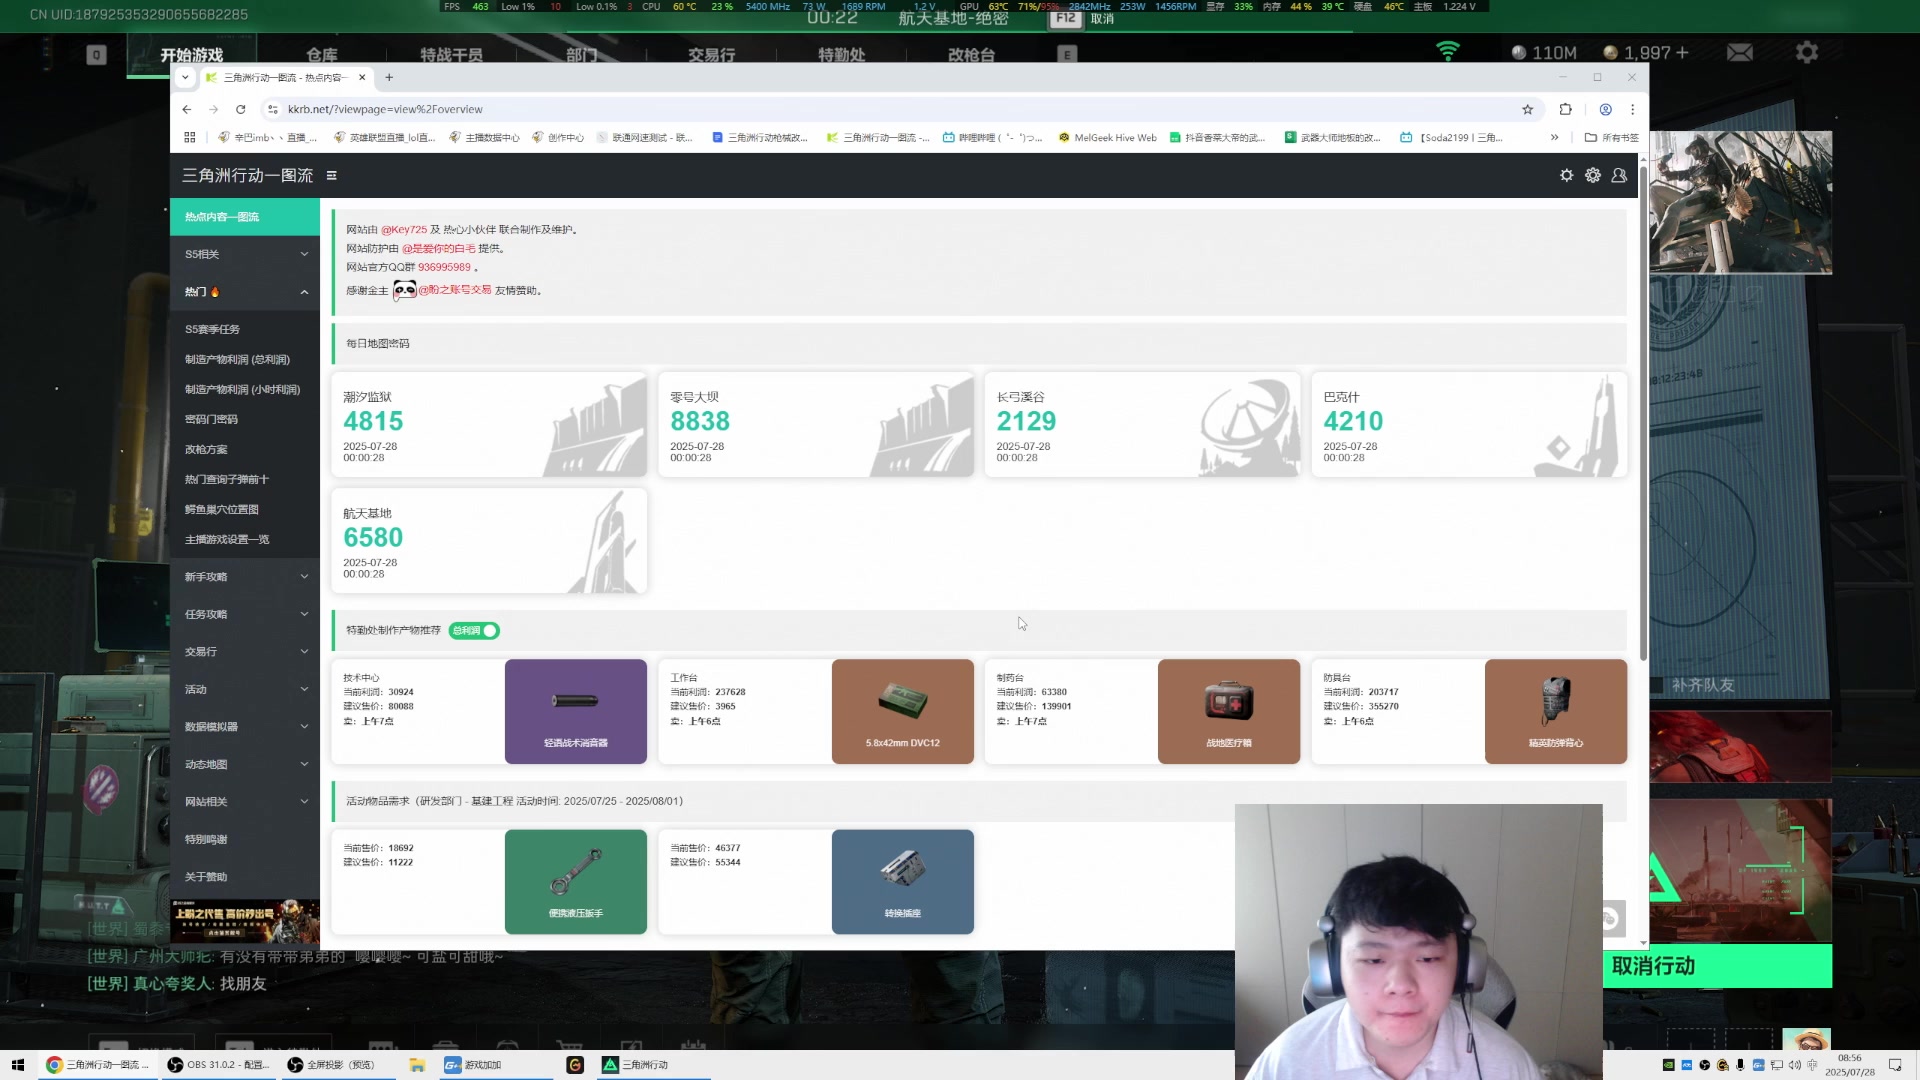Open Chrome tab search dropdown arrow
1920x1080 pixels.
point(185,77)
